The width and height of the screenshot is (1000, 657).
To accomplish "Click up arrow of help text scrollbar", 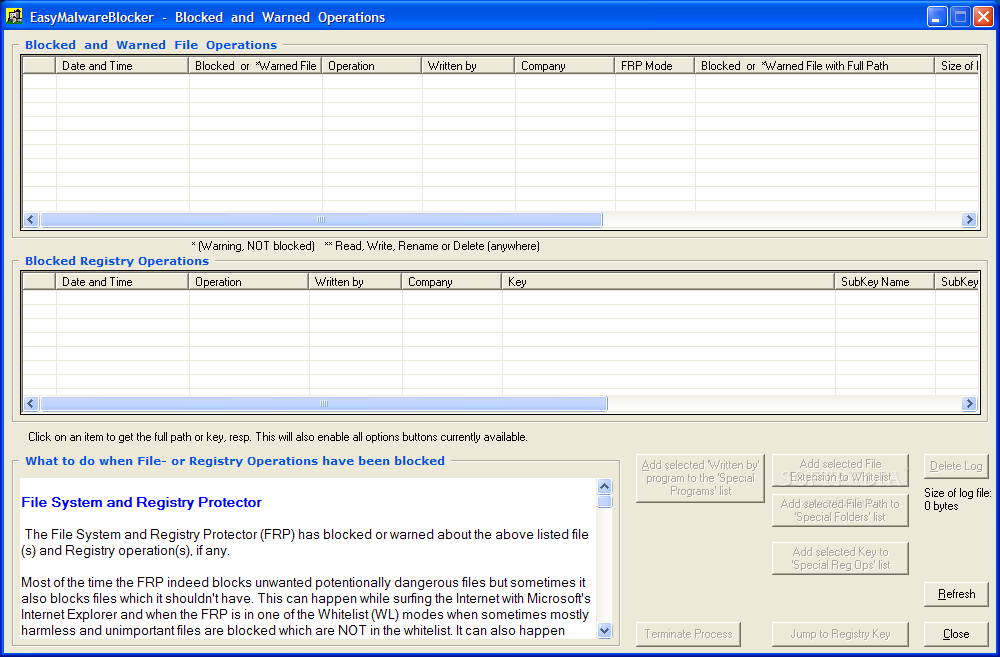I will coord(605,487).
